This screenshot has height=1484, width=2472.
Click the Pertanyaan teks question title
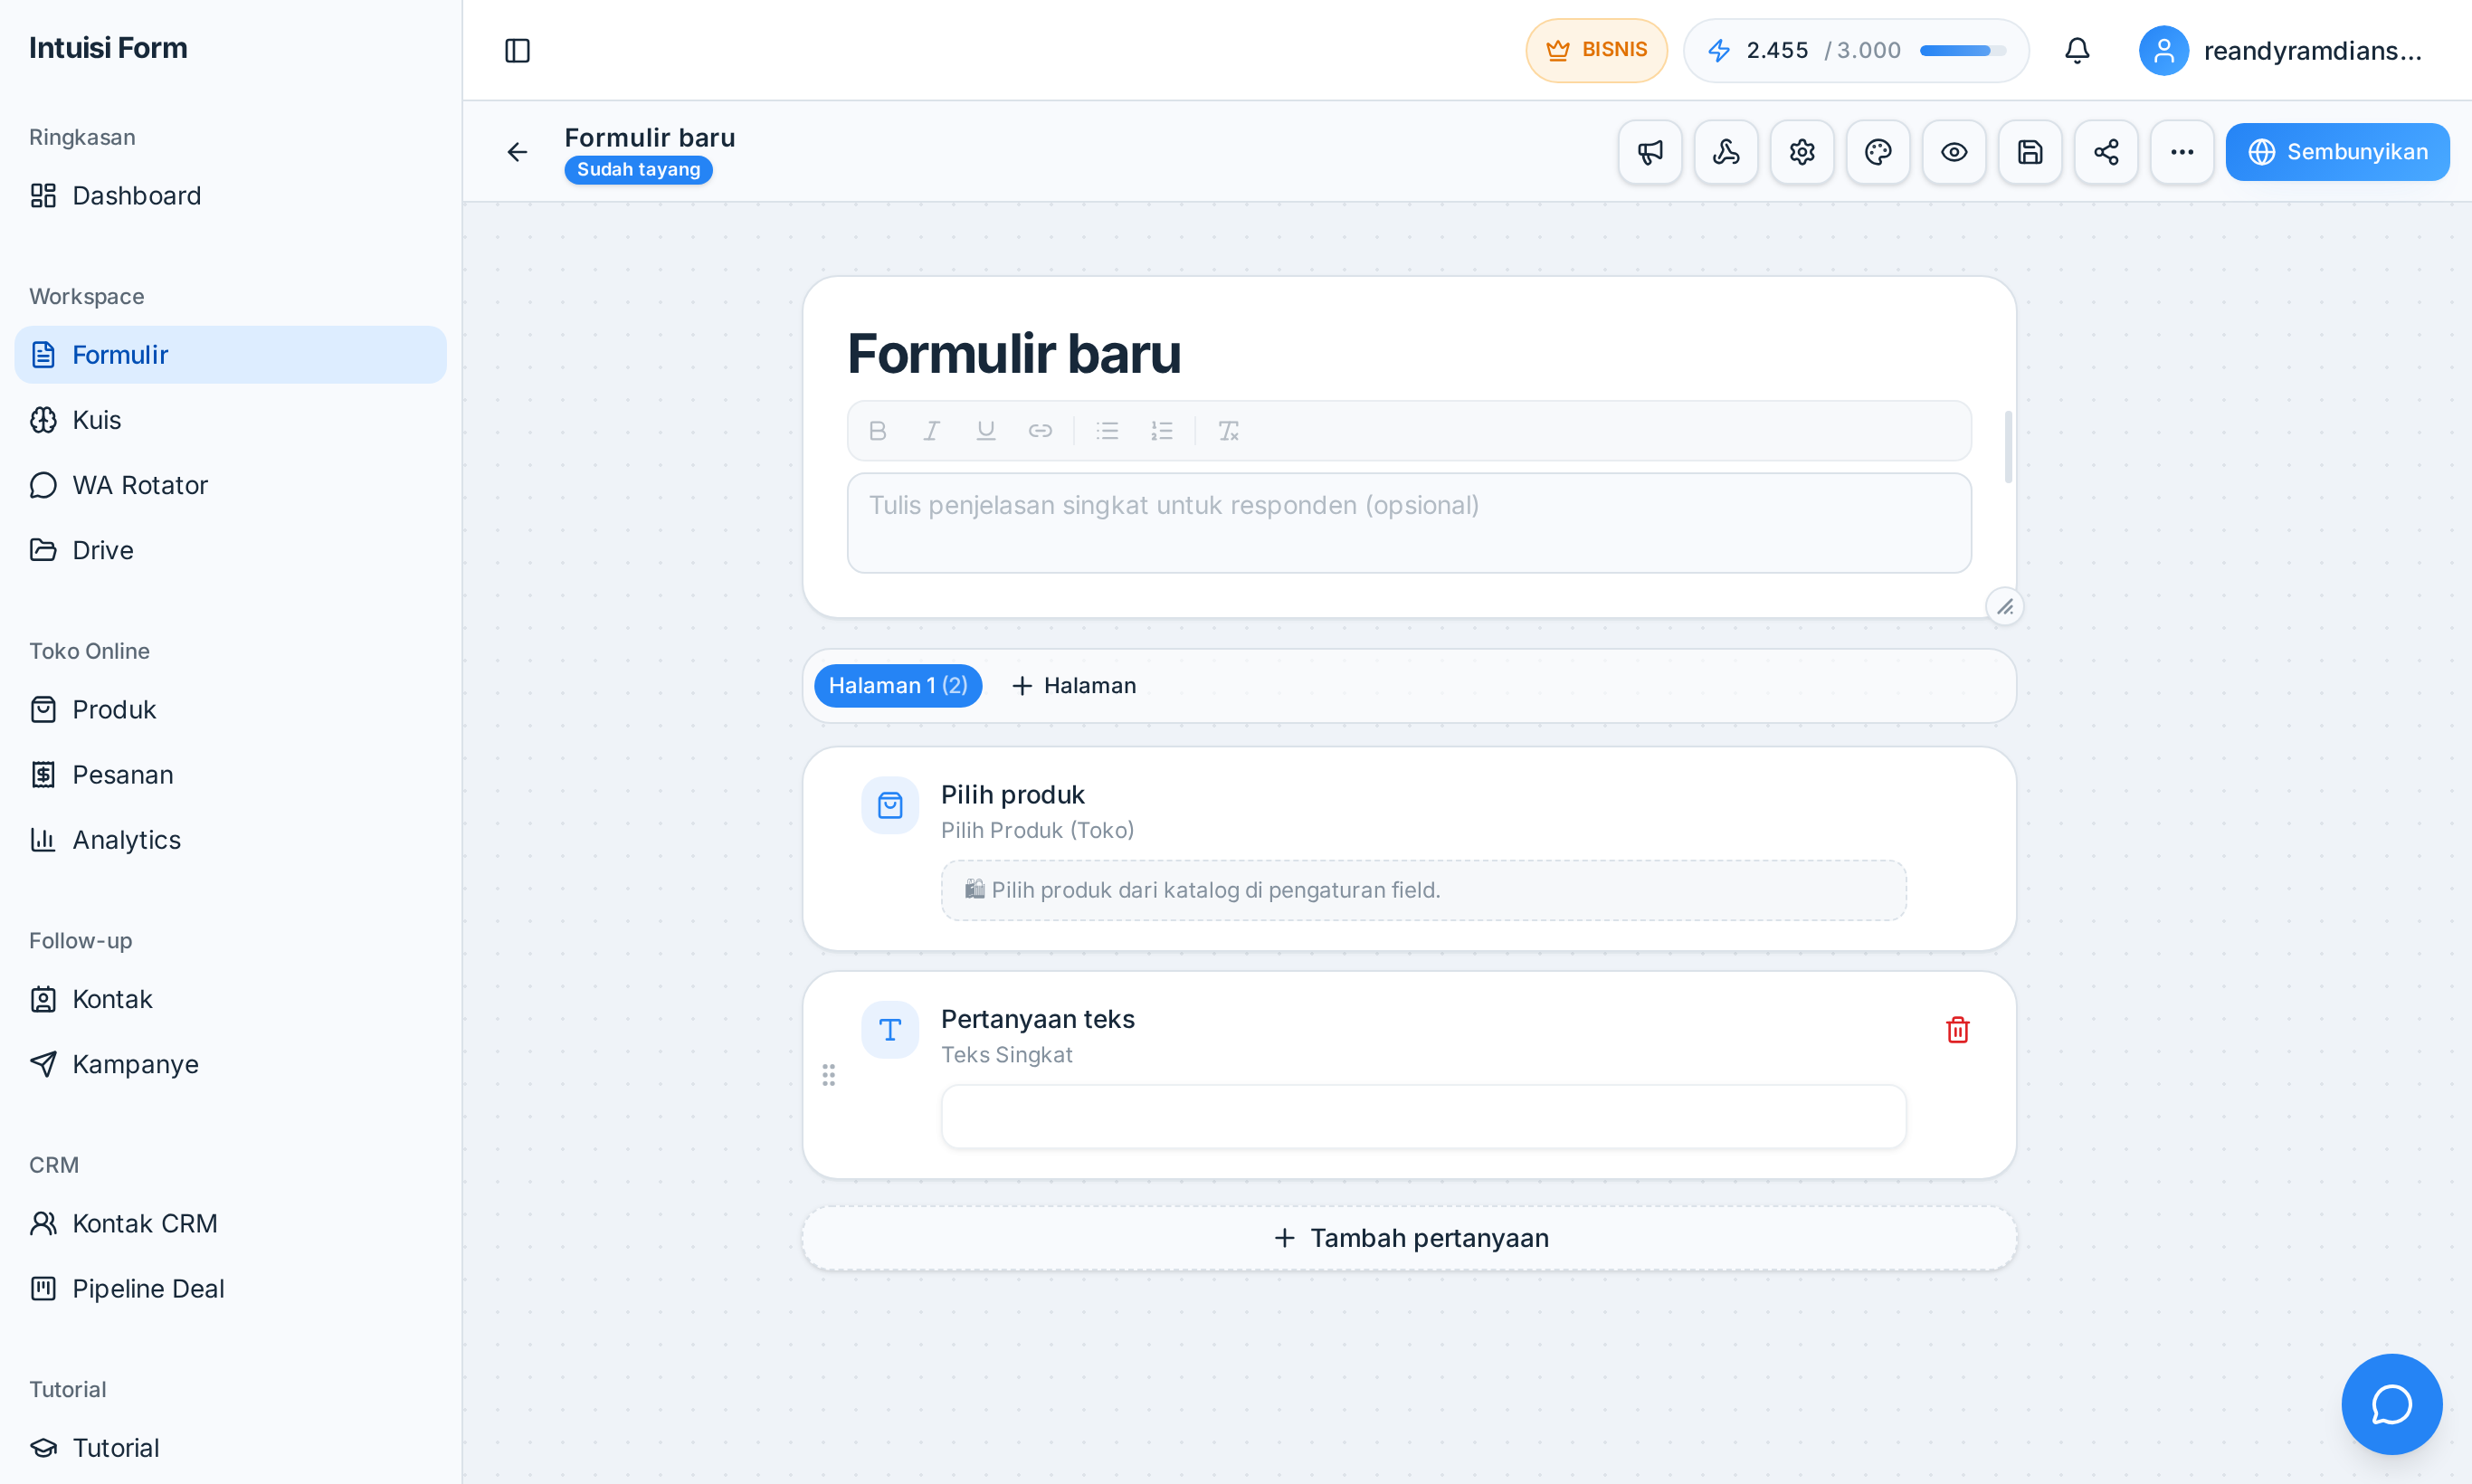tap(1037, 1019)
